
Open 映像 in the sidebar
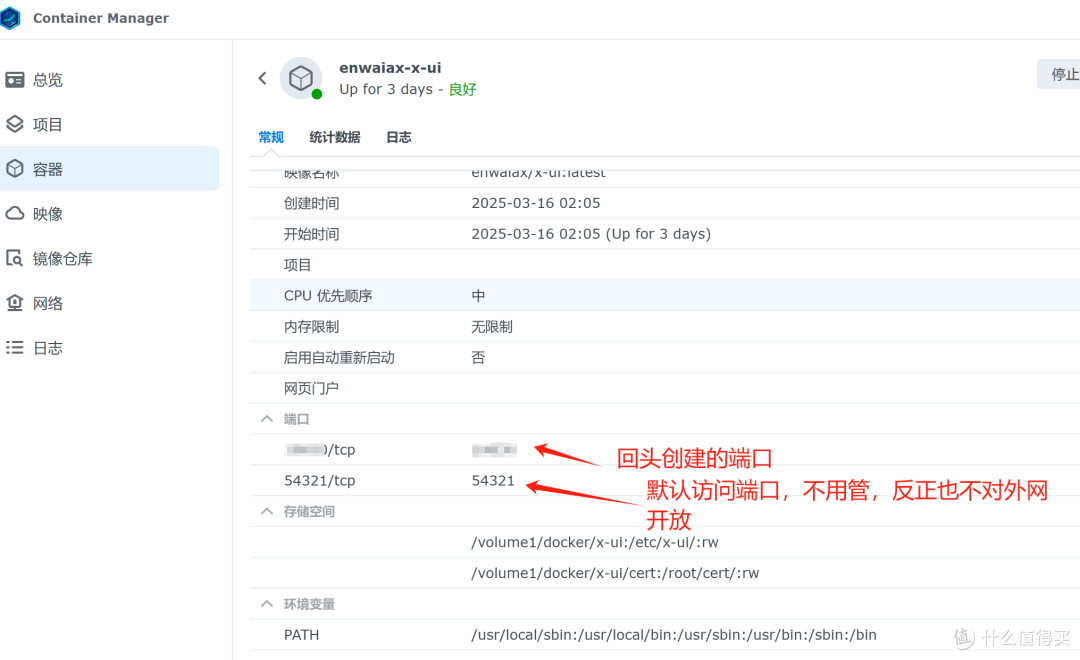48,214
